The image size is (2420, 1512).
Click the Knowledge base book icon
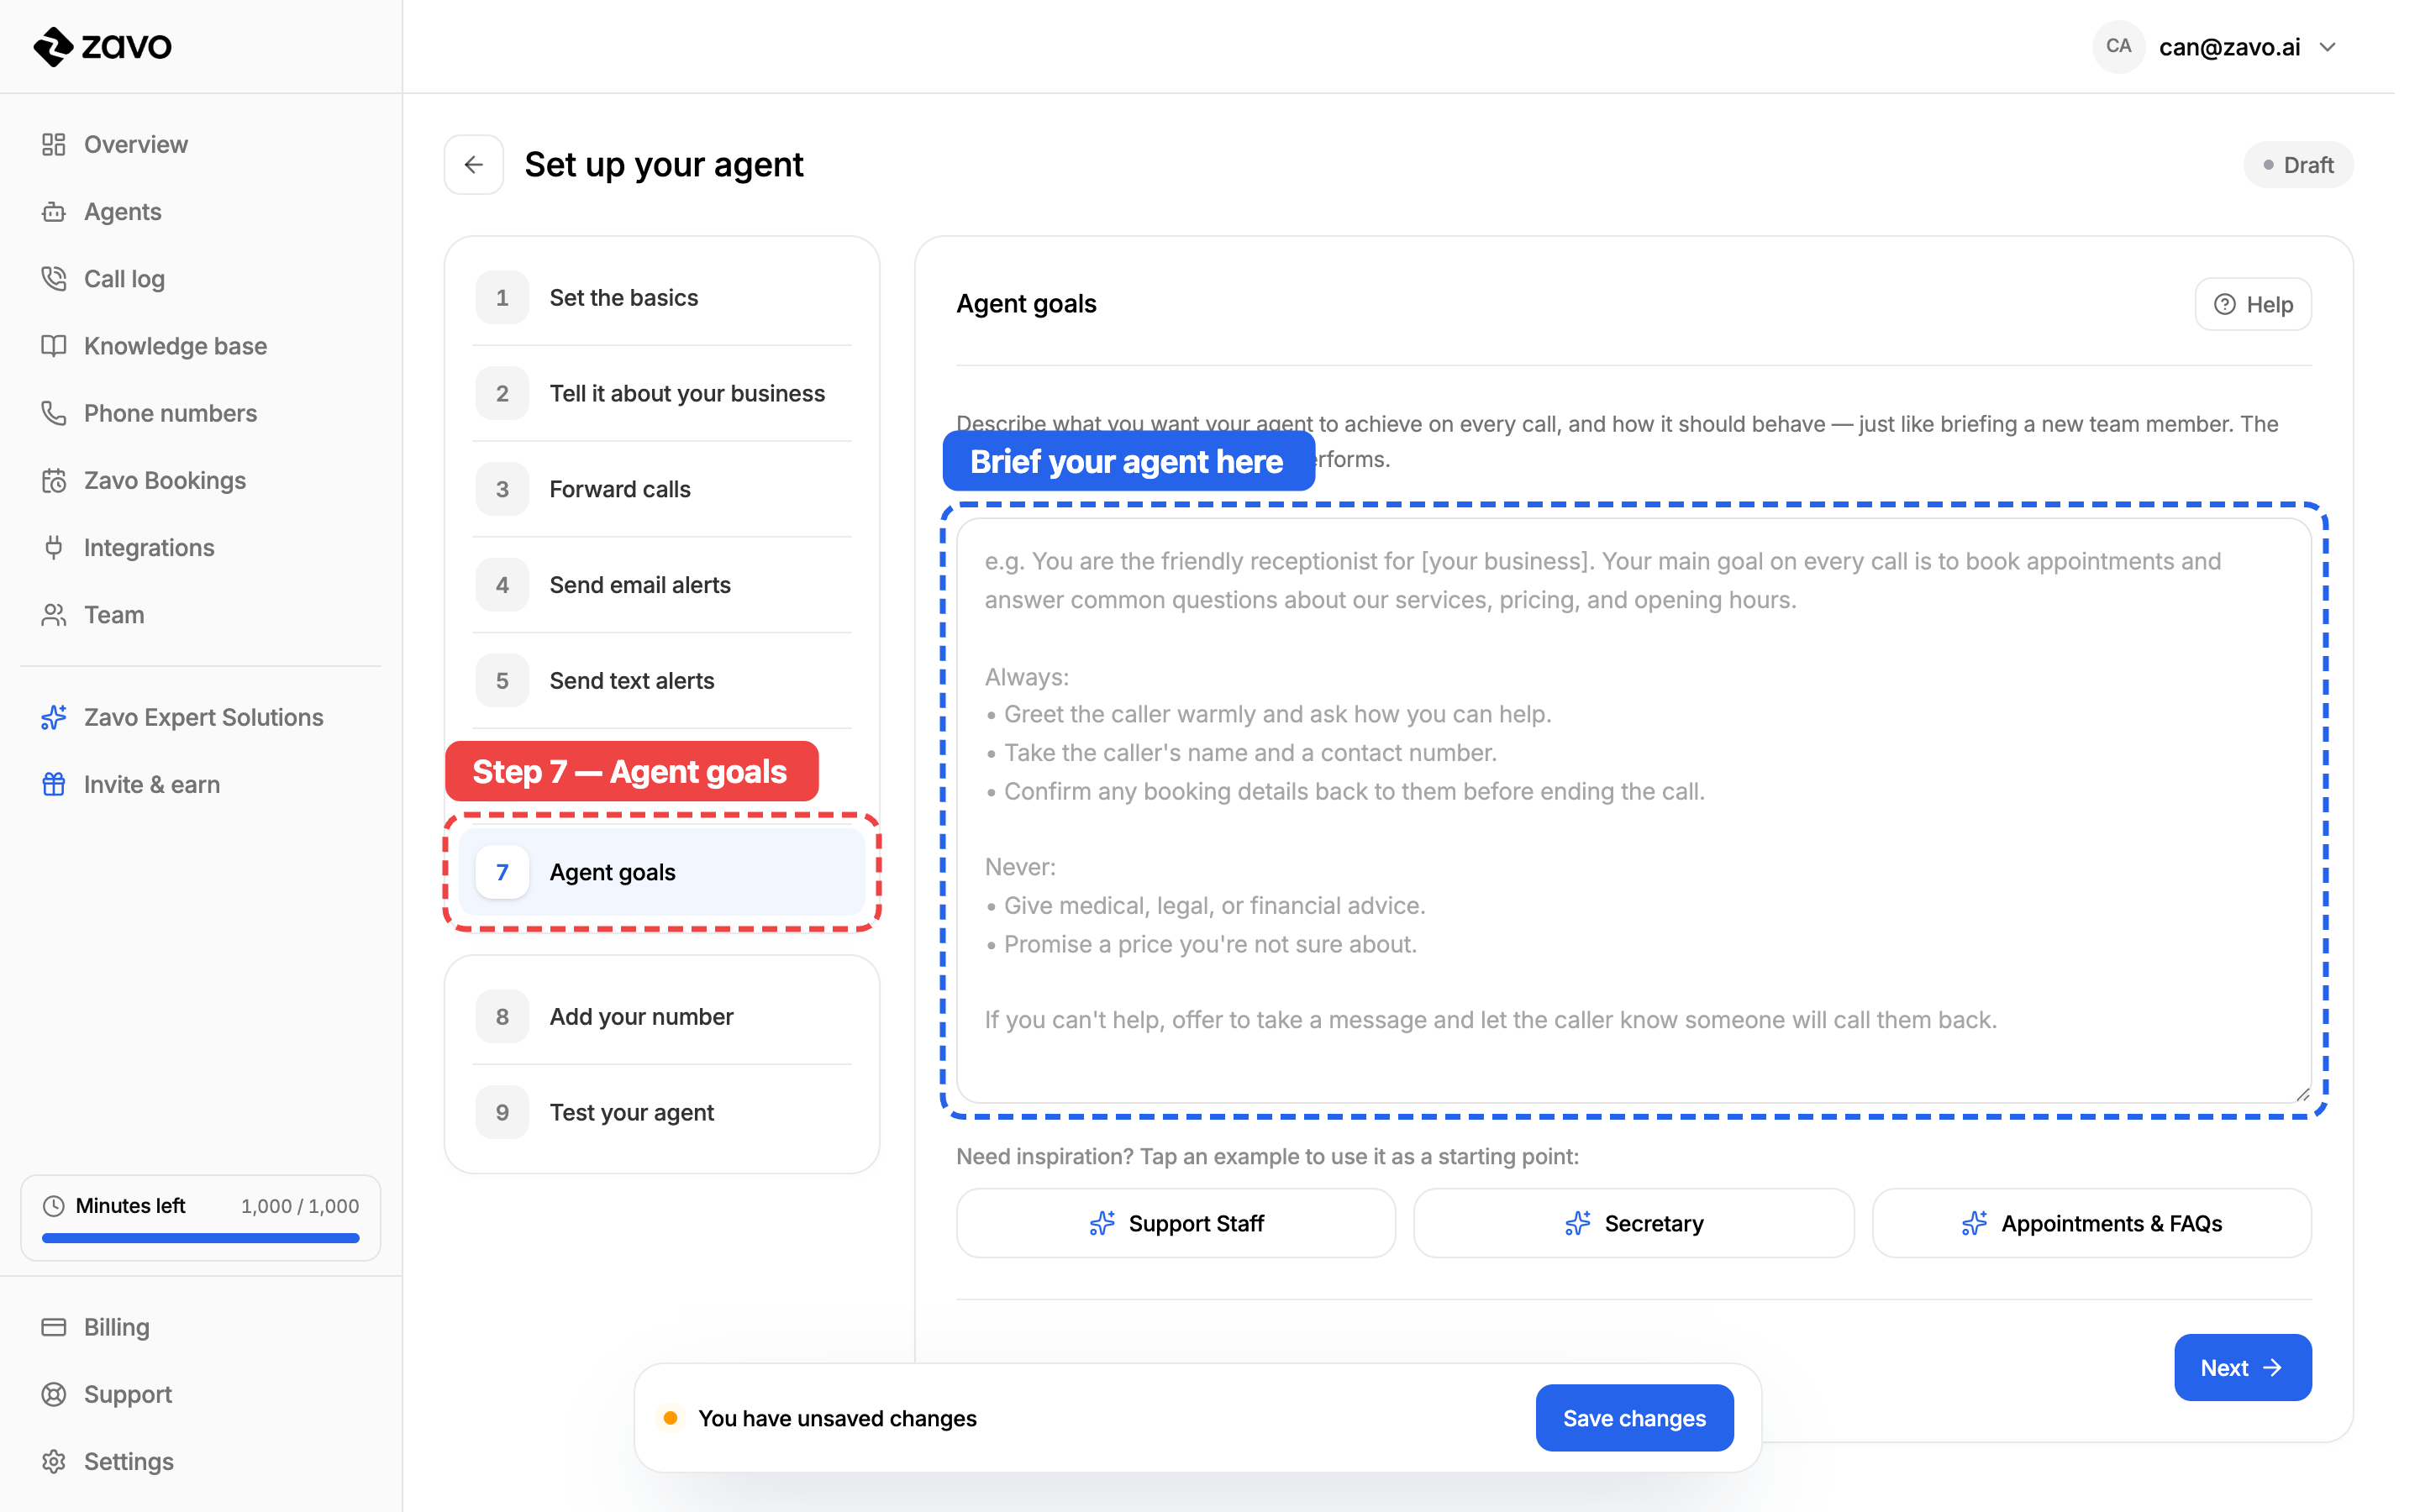tap(54, 346)
